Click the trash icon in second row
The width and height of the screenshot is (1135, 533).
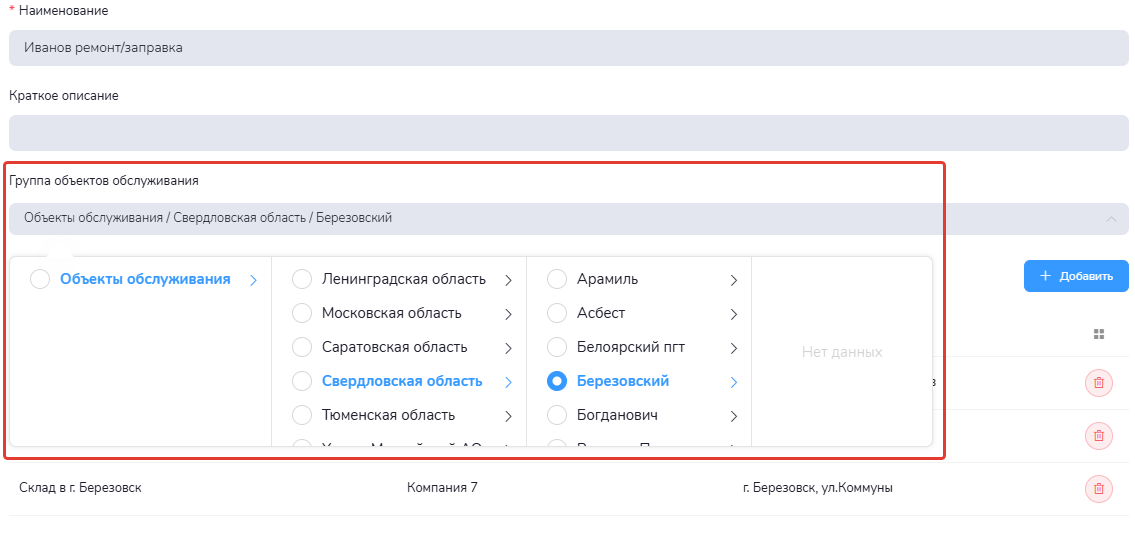tap(1098, 435)
